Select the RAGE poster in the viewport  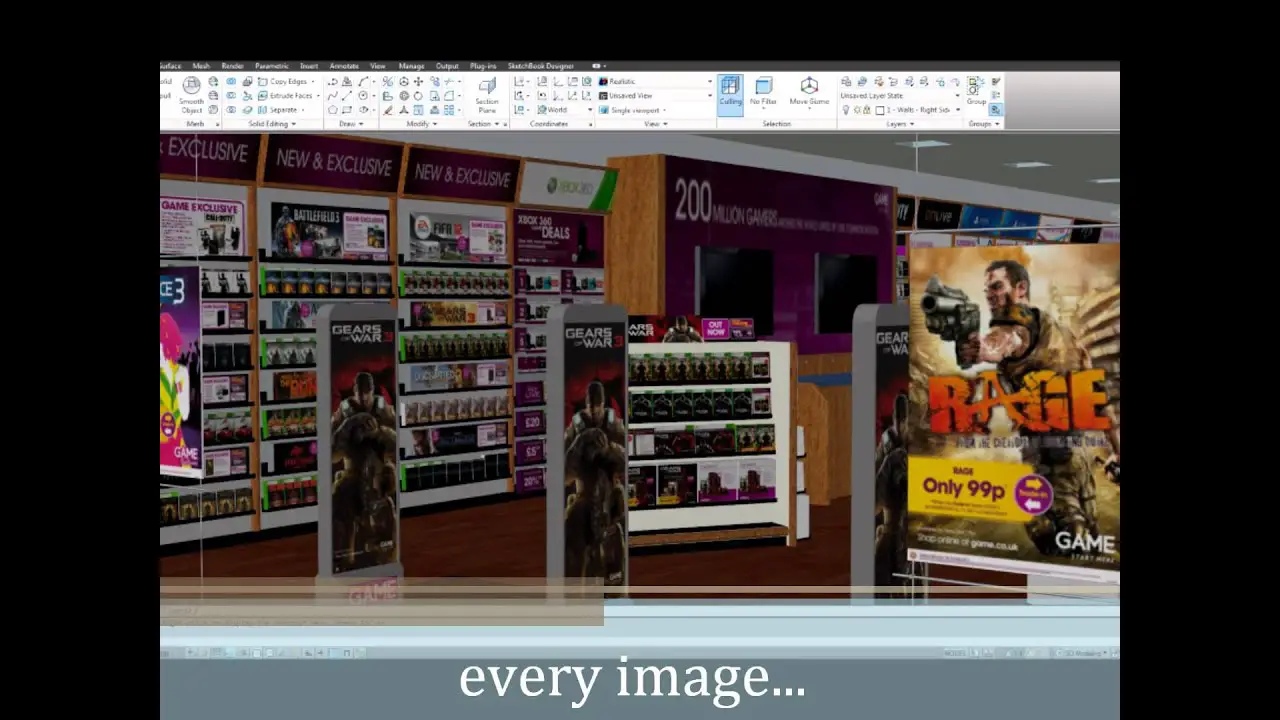coord(1014,410)
